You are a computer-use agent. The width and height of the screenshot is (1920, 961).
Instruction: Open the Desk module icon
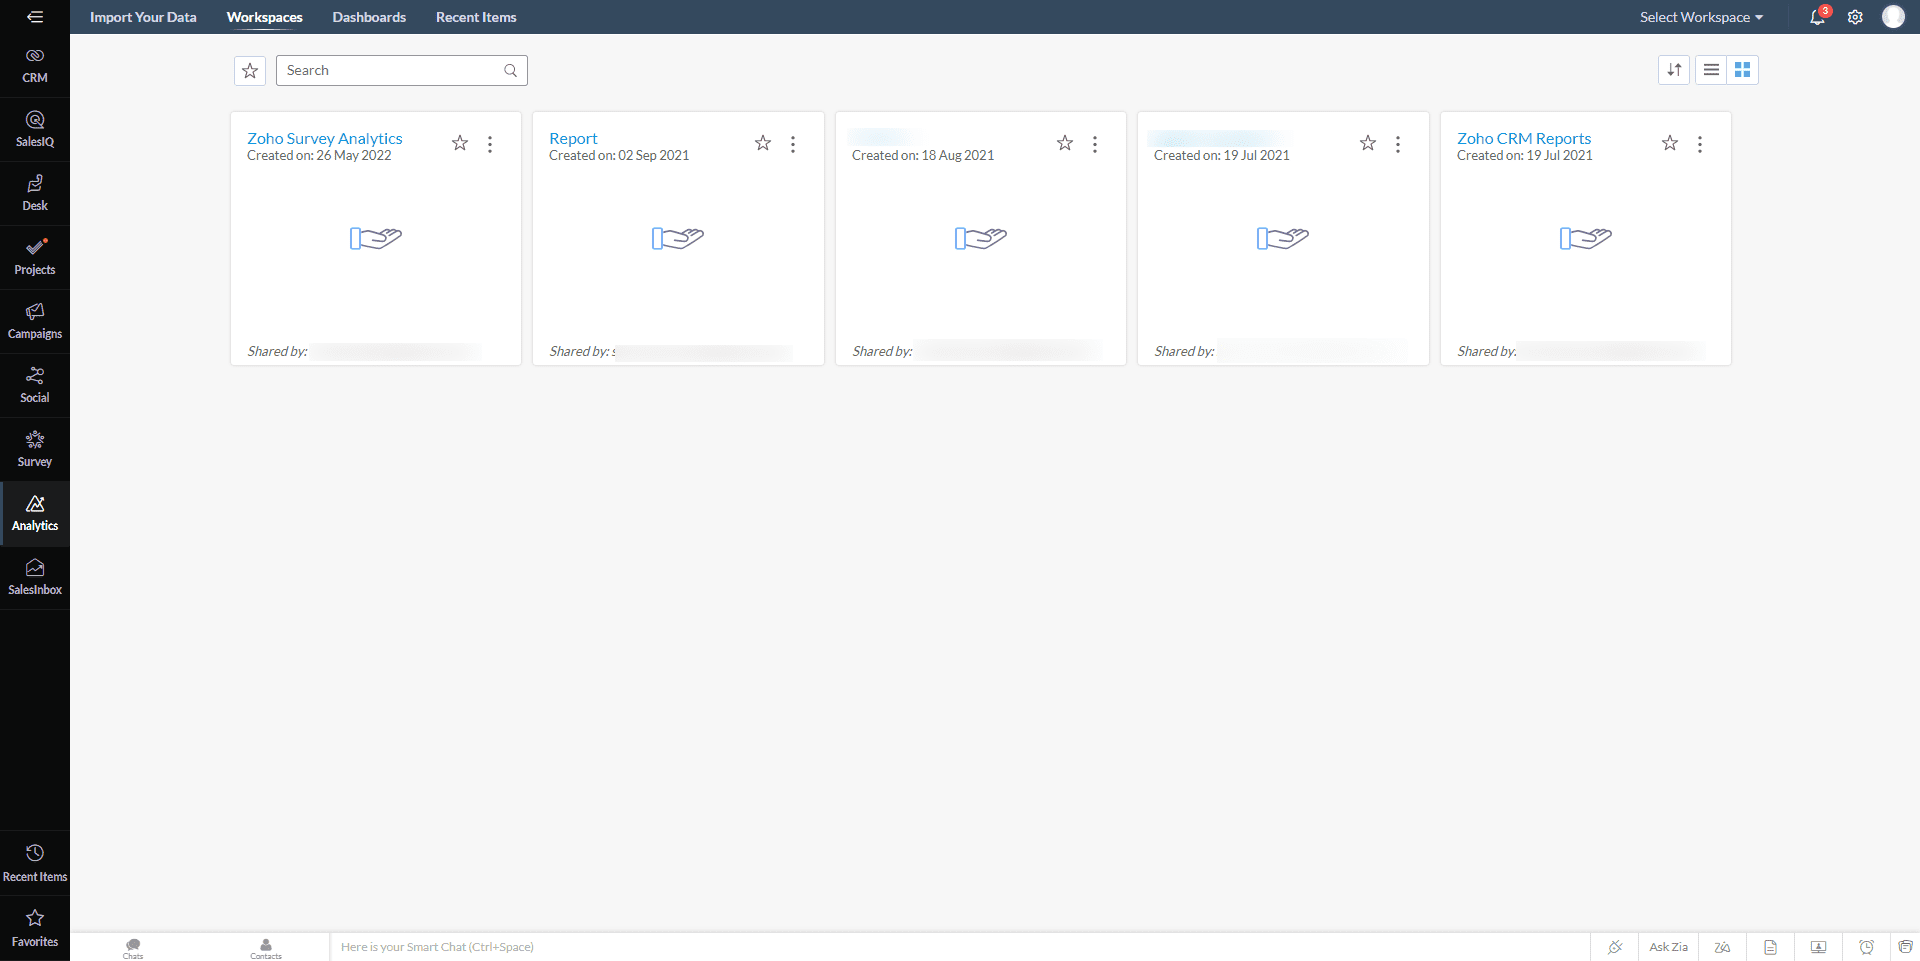click(x=35, y=193)
